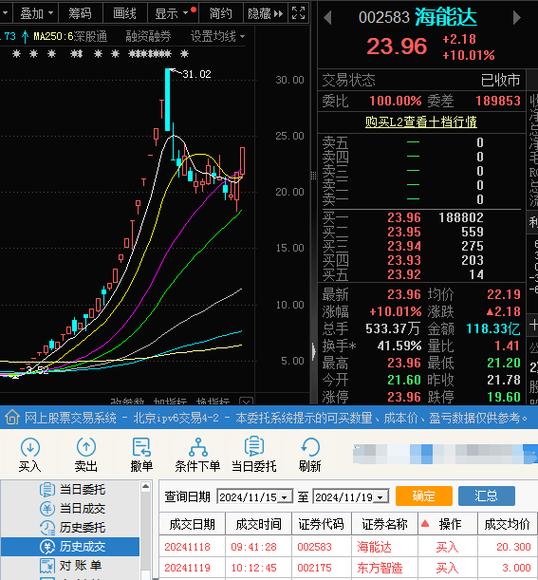Image resolution: width=538 pixels, height=580 pixels.
Task: Sort by 证券名称 column header
Action: coord(384,524)
